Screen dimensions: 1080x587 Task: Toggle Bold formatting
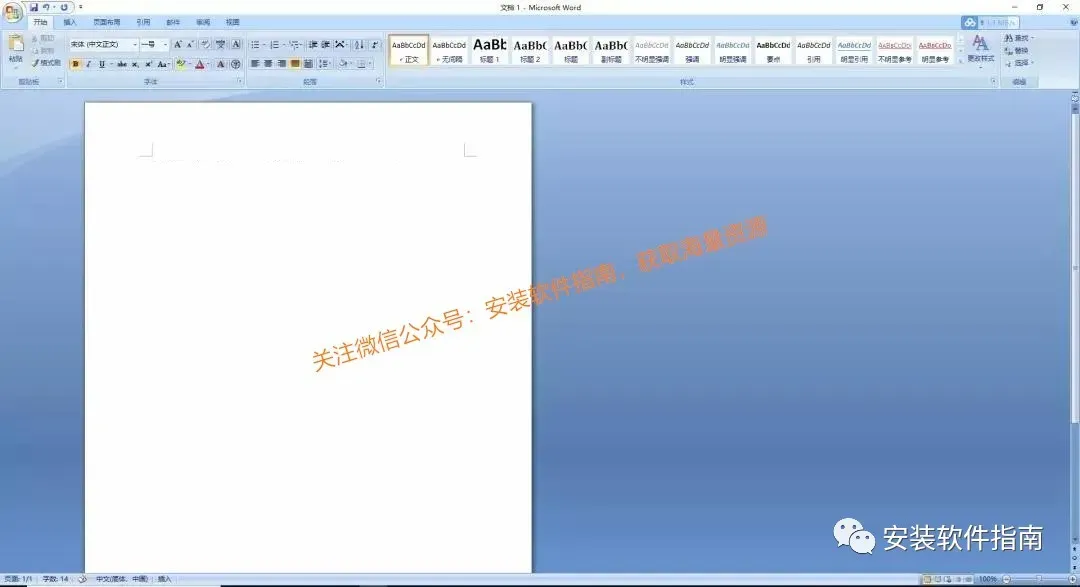tap(76, 64)
